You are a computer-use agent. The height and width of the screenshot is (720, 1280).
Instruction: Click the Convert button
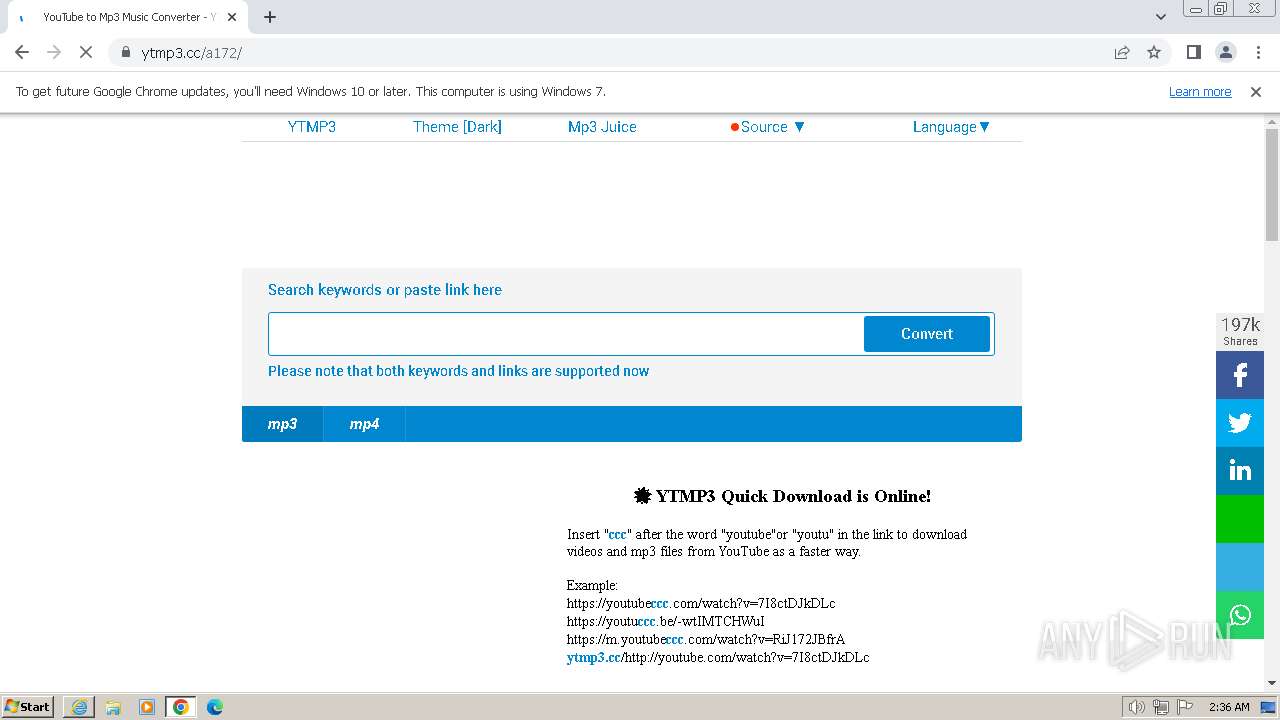click(927, 334)
